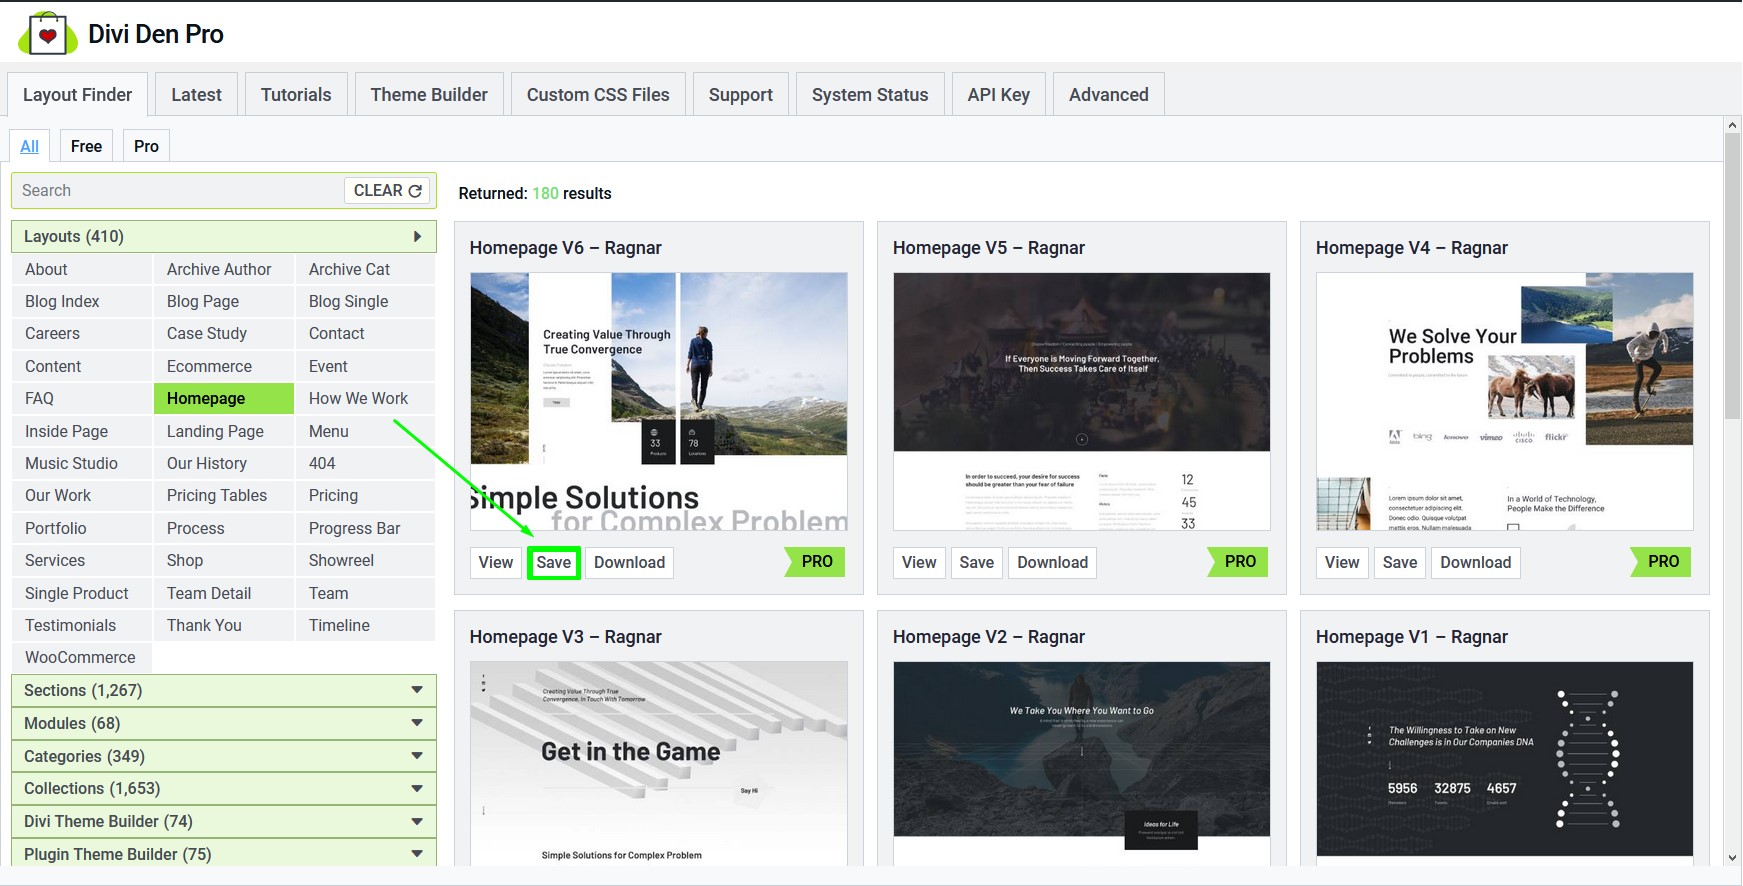Download the Homepage V5 – Ragnar layout
Screen dimensions: 1743x886
click(x=1052, y=562)
